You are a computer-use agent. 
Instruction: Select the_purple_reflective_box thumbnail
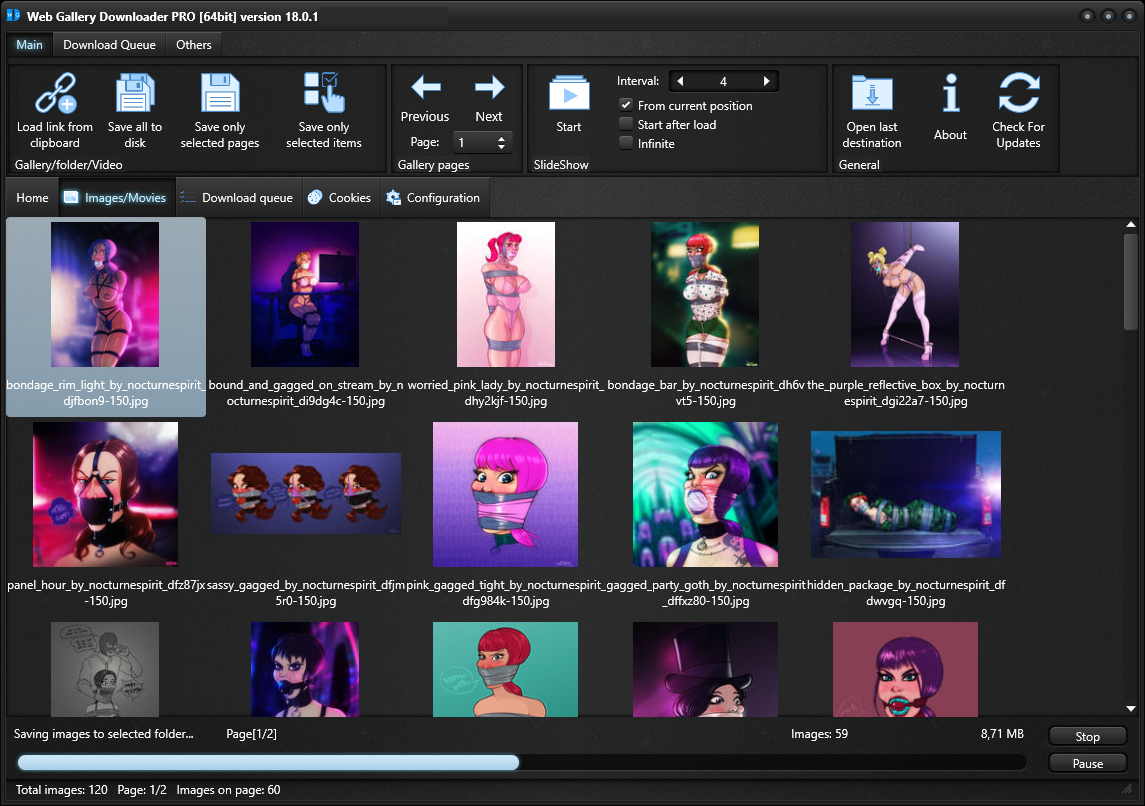pyautogui.click(x=905, y=294)
